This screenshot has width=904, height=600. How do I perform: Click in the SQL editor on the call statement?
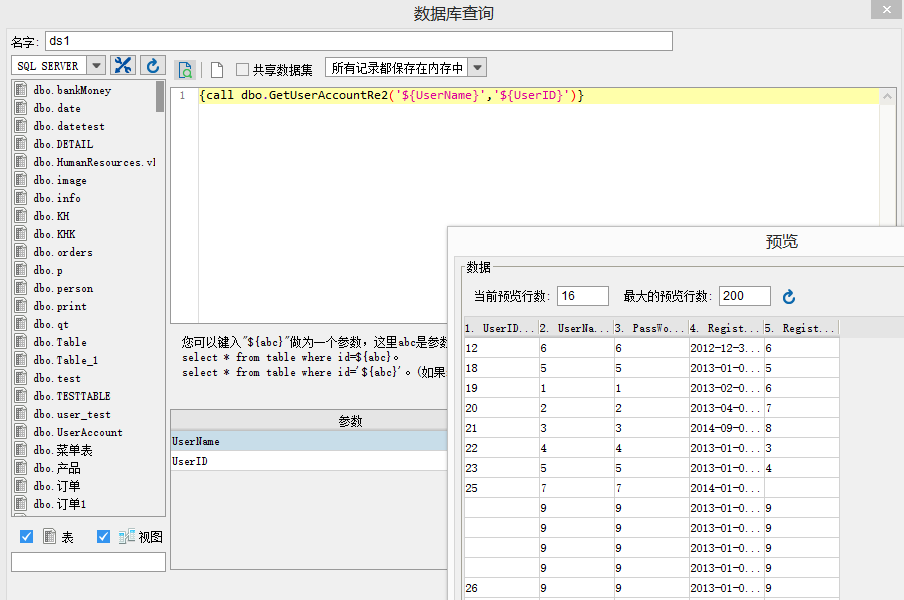[391, 95]
